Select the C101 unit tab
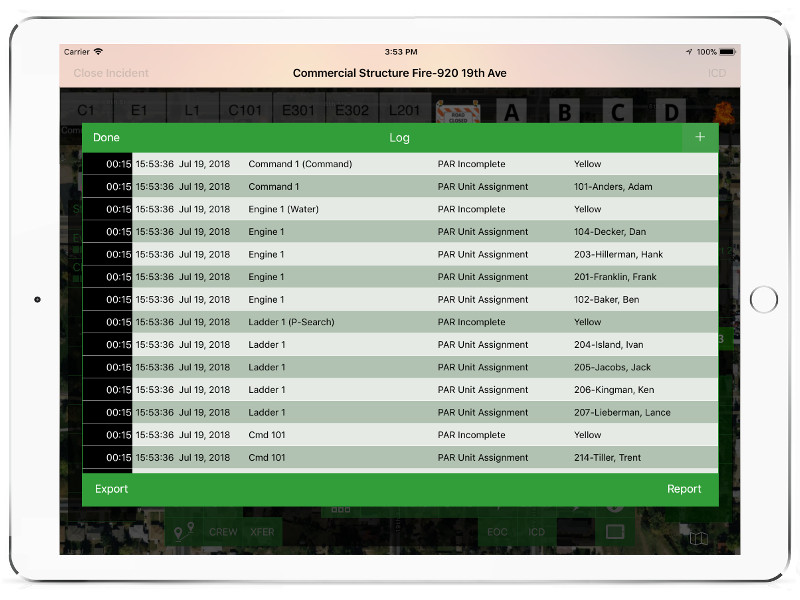This screenshot has height=600, width=800. point(245,110)
